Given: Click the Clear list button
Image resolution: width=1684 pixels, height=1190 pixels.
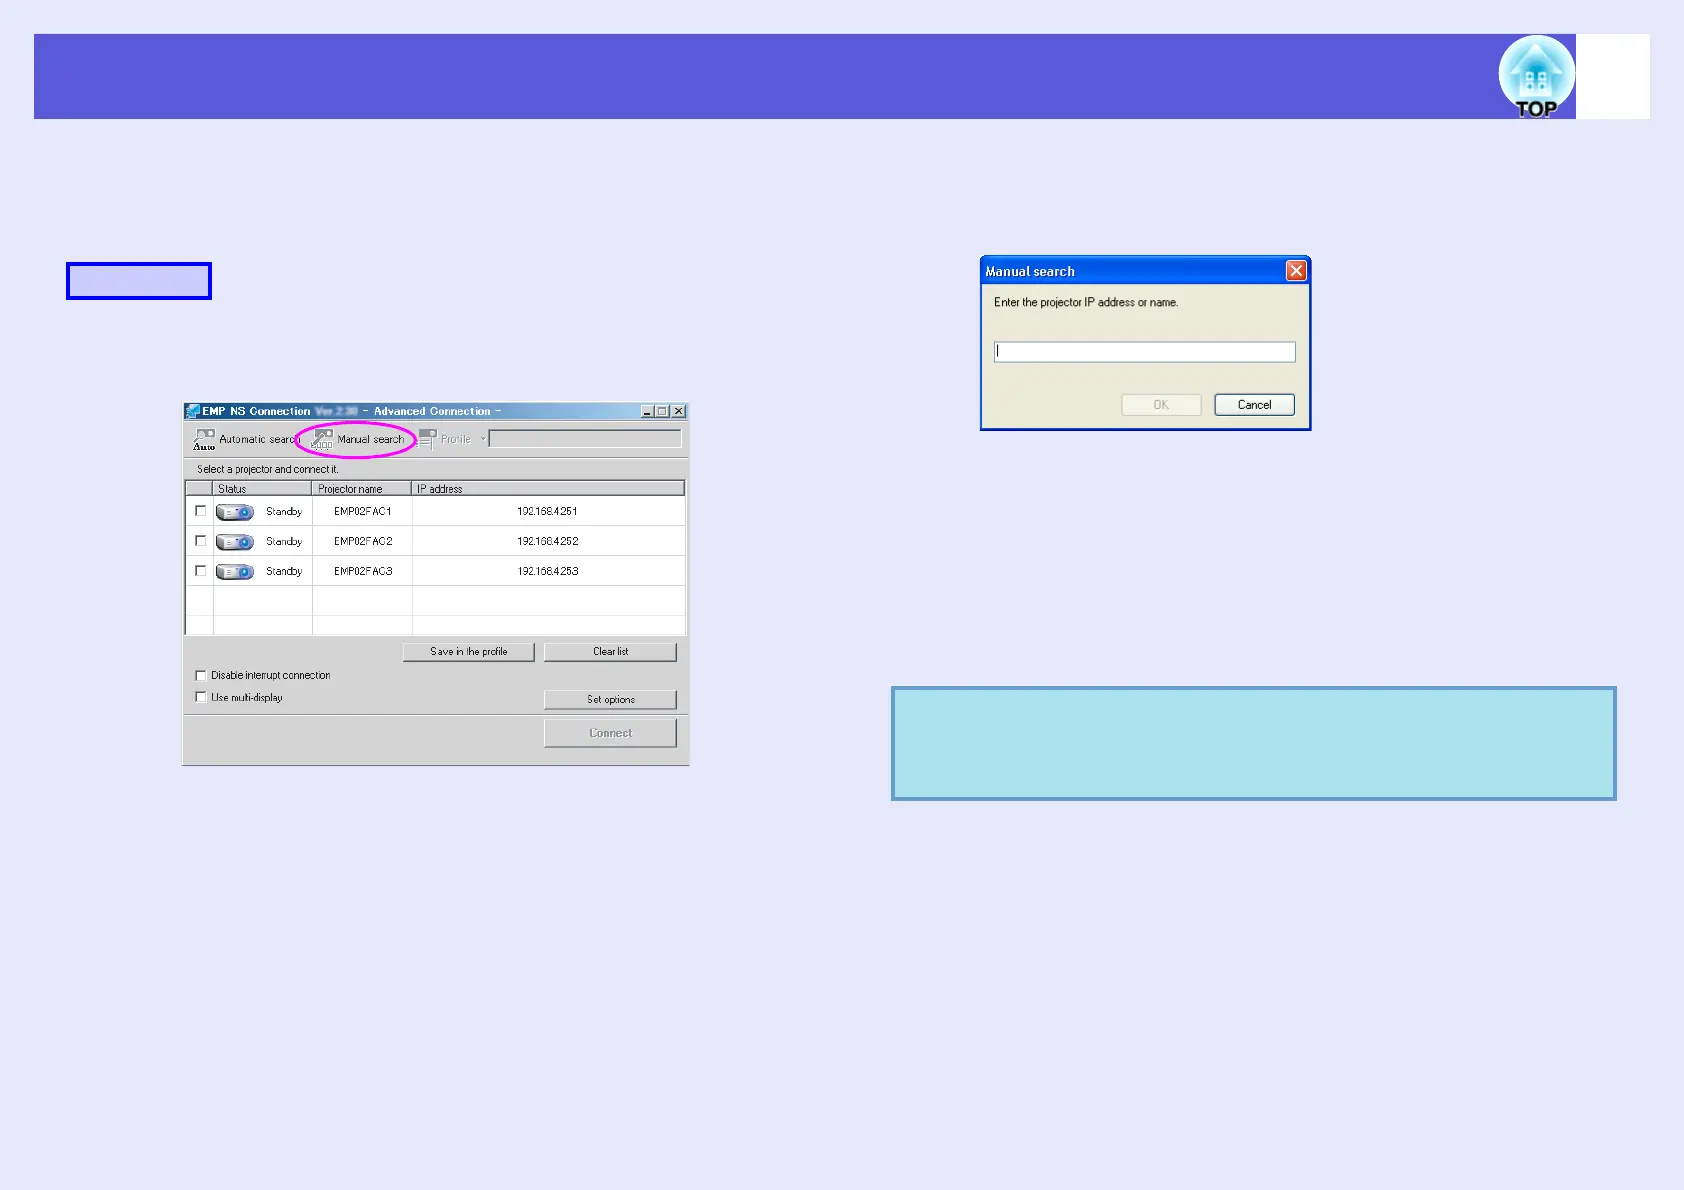Looking at the screenshot, I should (610, 652).
